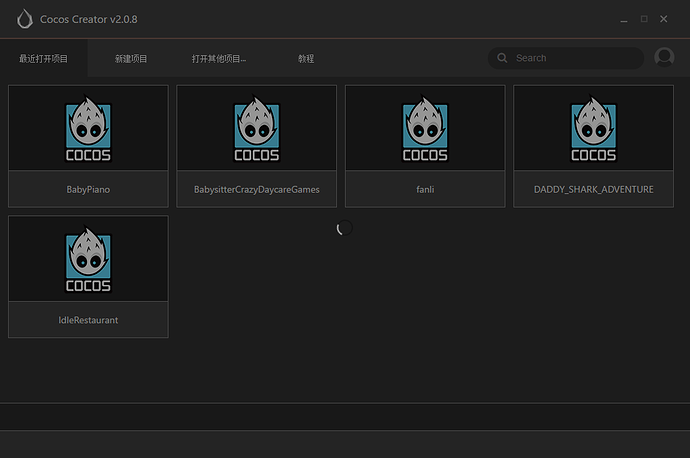Click the BabysitterCrazyDaycareGames name label

point(257,190)
